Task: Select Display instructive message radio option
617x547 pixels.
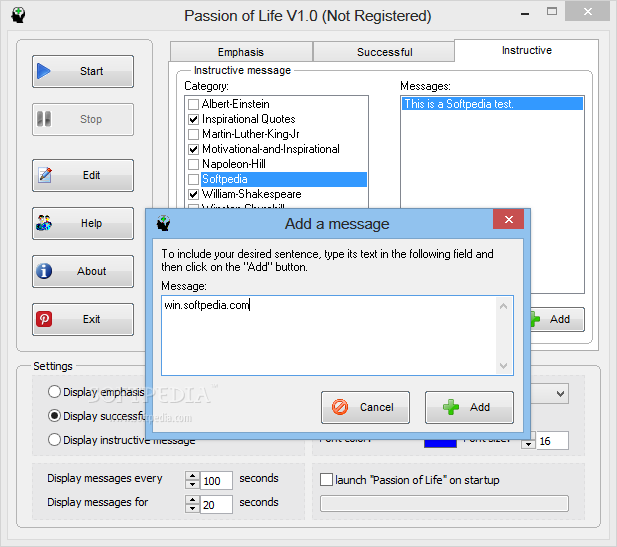Action: click(x=54, y=440)
